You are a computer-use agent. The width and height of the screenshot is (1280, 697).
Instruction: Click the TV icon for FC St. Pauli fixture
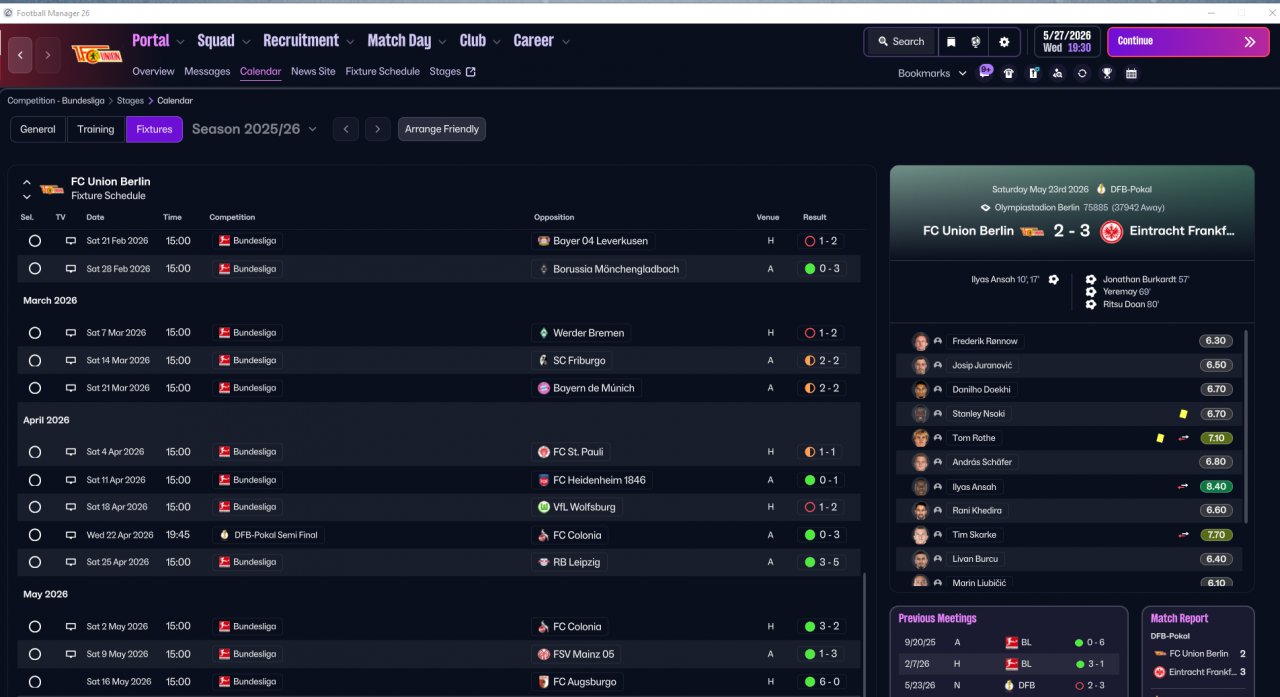[71, 452]
